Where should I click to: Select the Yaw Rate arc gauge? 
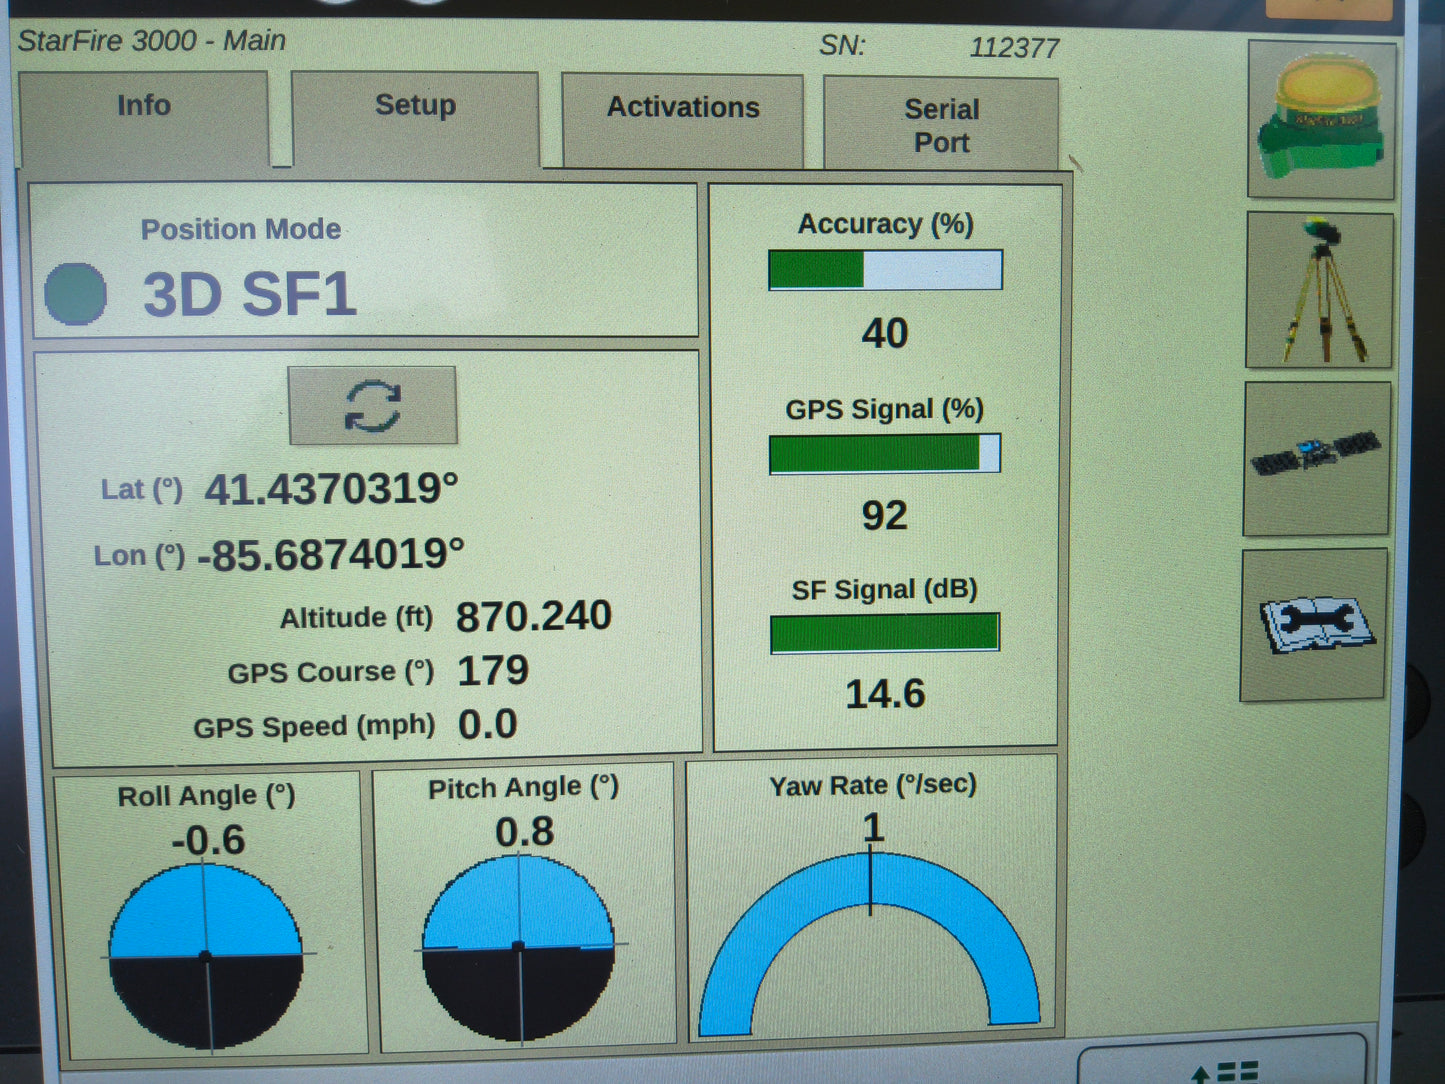pyautogui.click(x=869, y=943)
